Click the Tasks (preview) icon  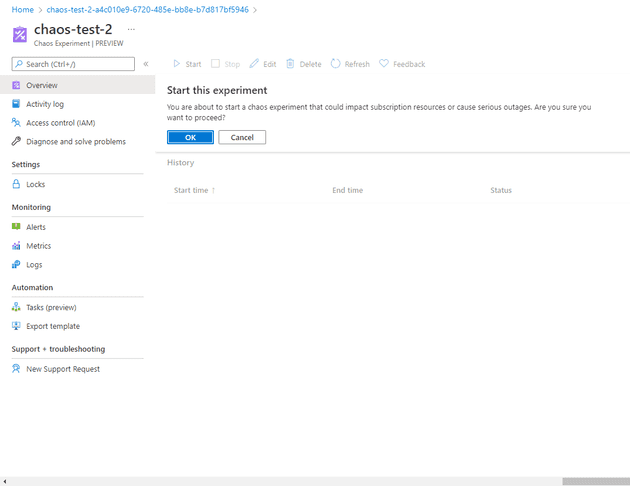[x=16, y=307]
